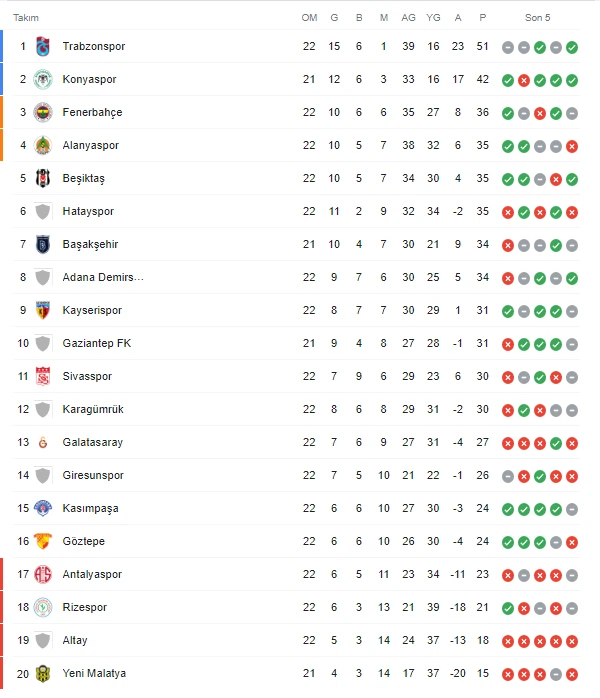Click the P points column header
This screenshot has width=600, height=698.
(483, 18)
